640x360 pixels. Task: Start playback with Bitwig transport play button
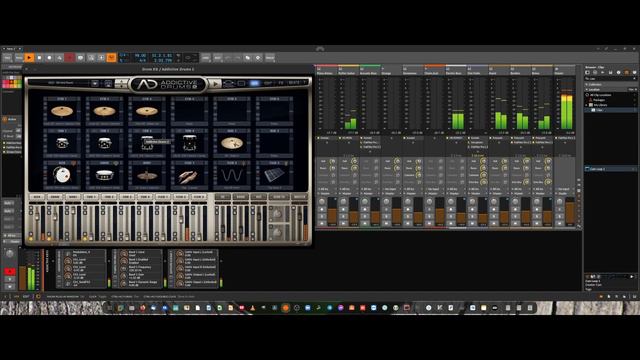click(x=29, y=58)
